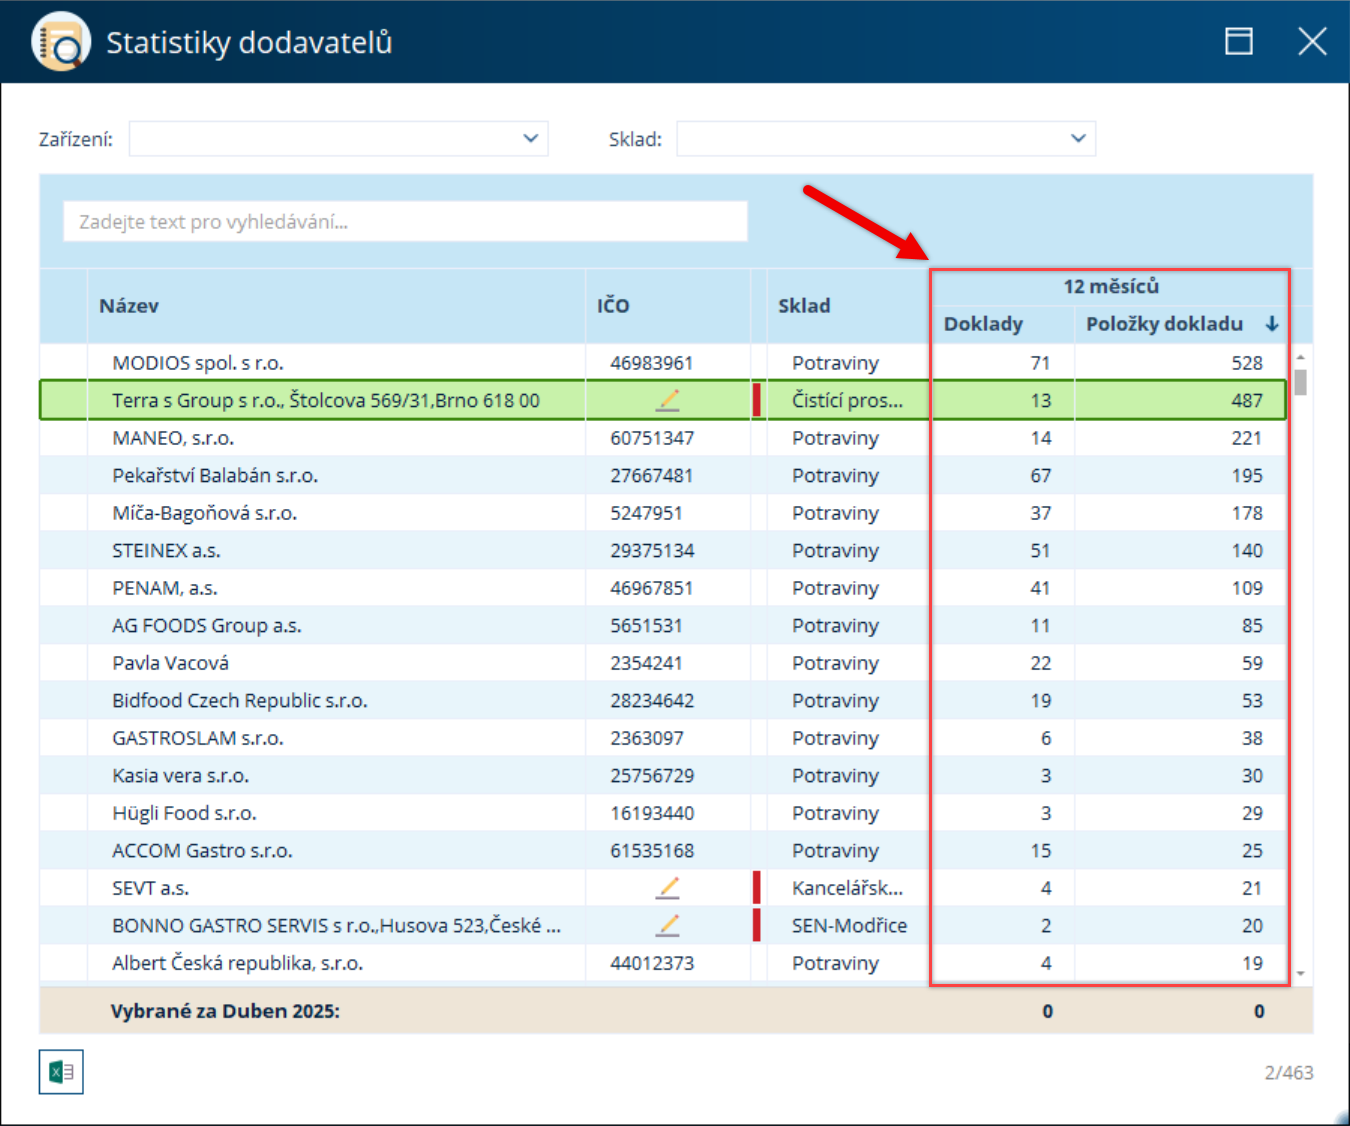Select the Kasia vera s.r.o. row
The image size is (1350, 1126).
pyautogui.click(x=663, y=775)
